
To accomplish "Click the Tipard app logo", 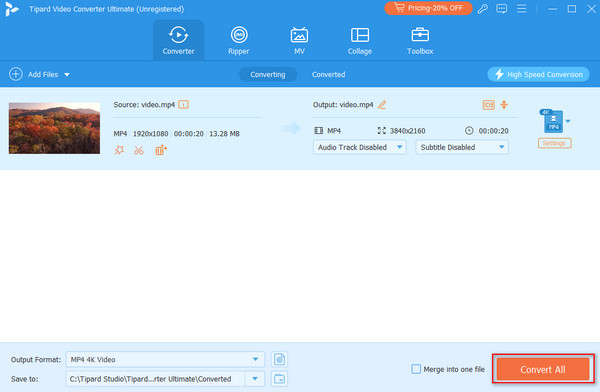I will click(x=12, y=9).
